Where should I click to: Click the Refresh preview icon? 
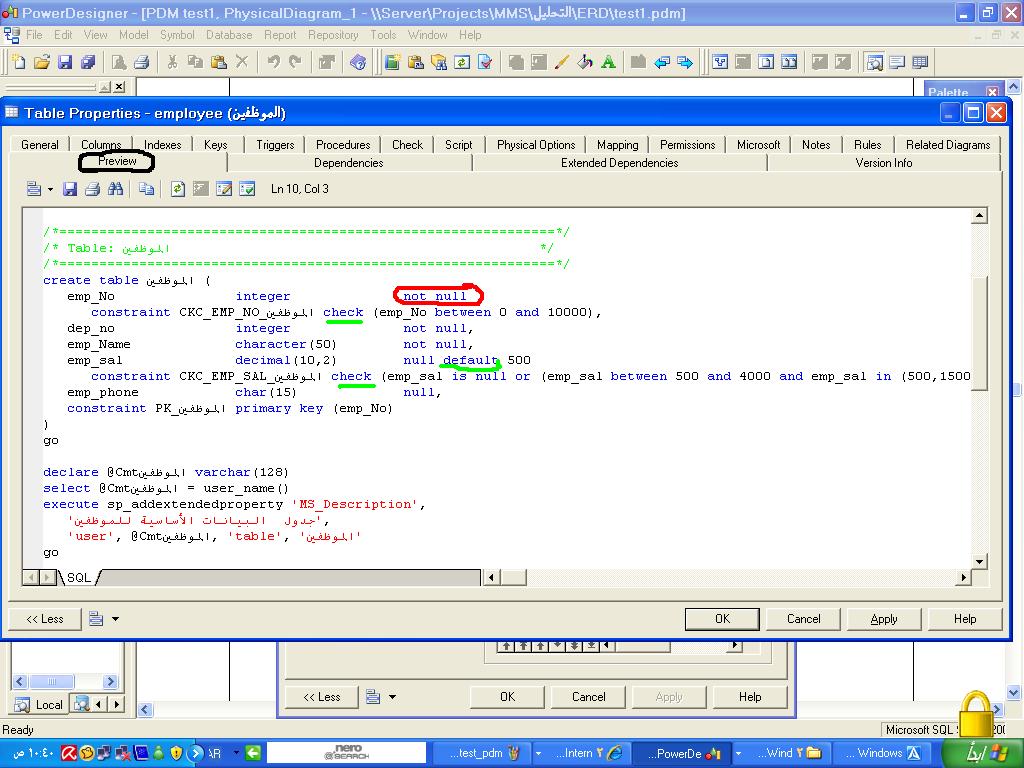178,189
